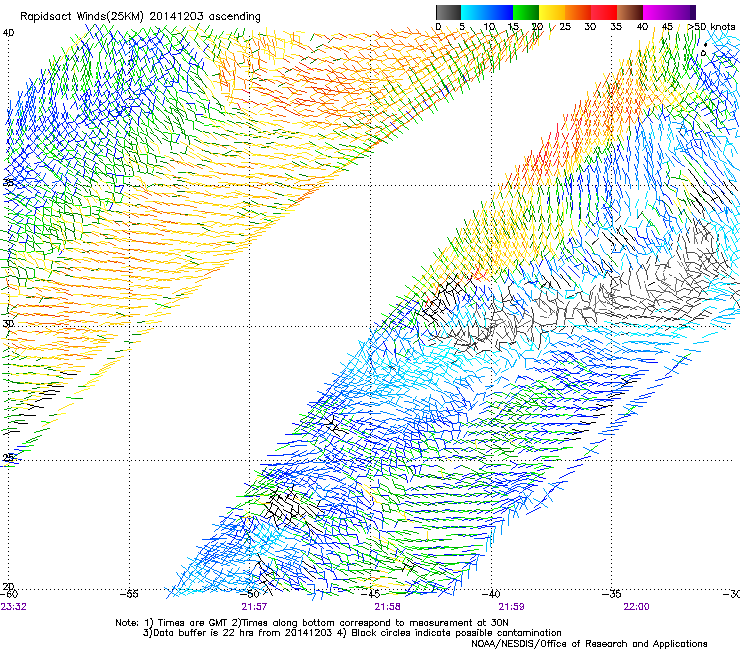Click the longitude label '-55'
Image resolution: width=740 pixels, height=650 pixels.
tap(129, 594)
